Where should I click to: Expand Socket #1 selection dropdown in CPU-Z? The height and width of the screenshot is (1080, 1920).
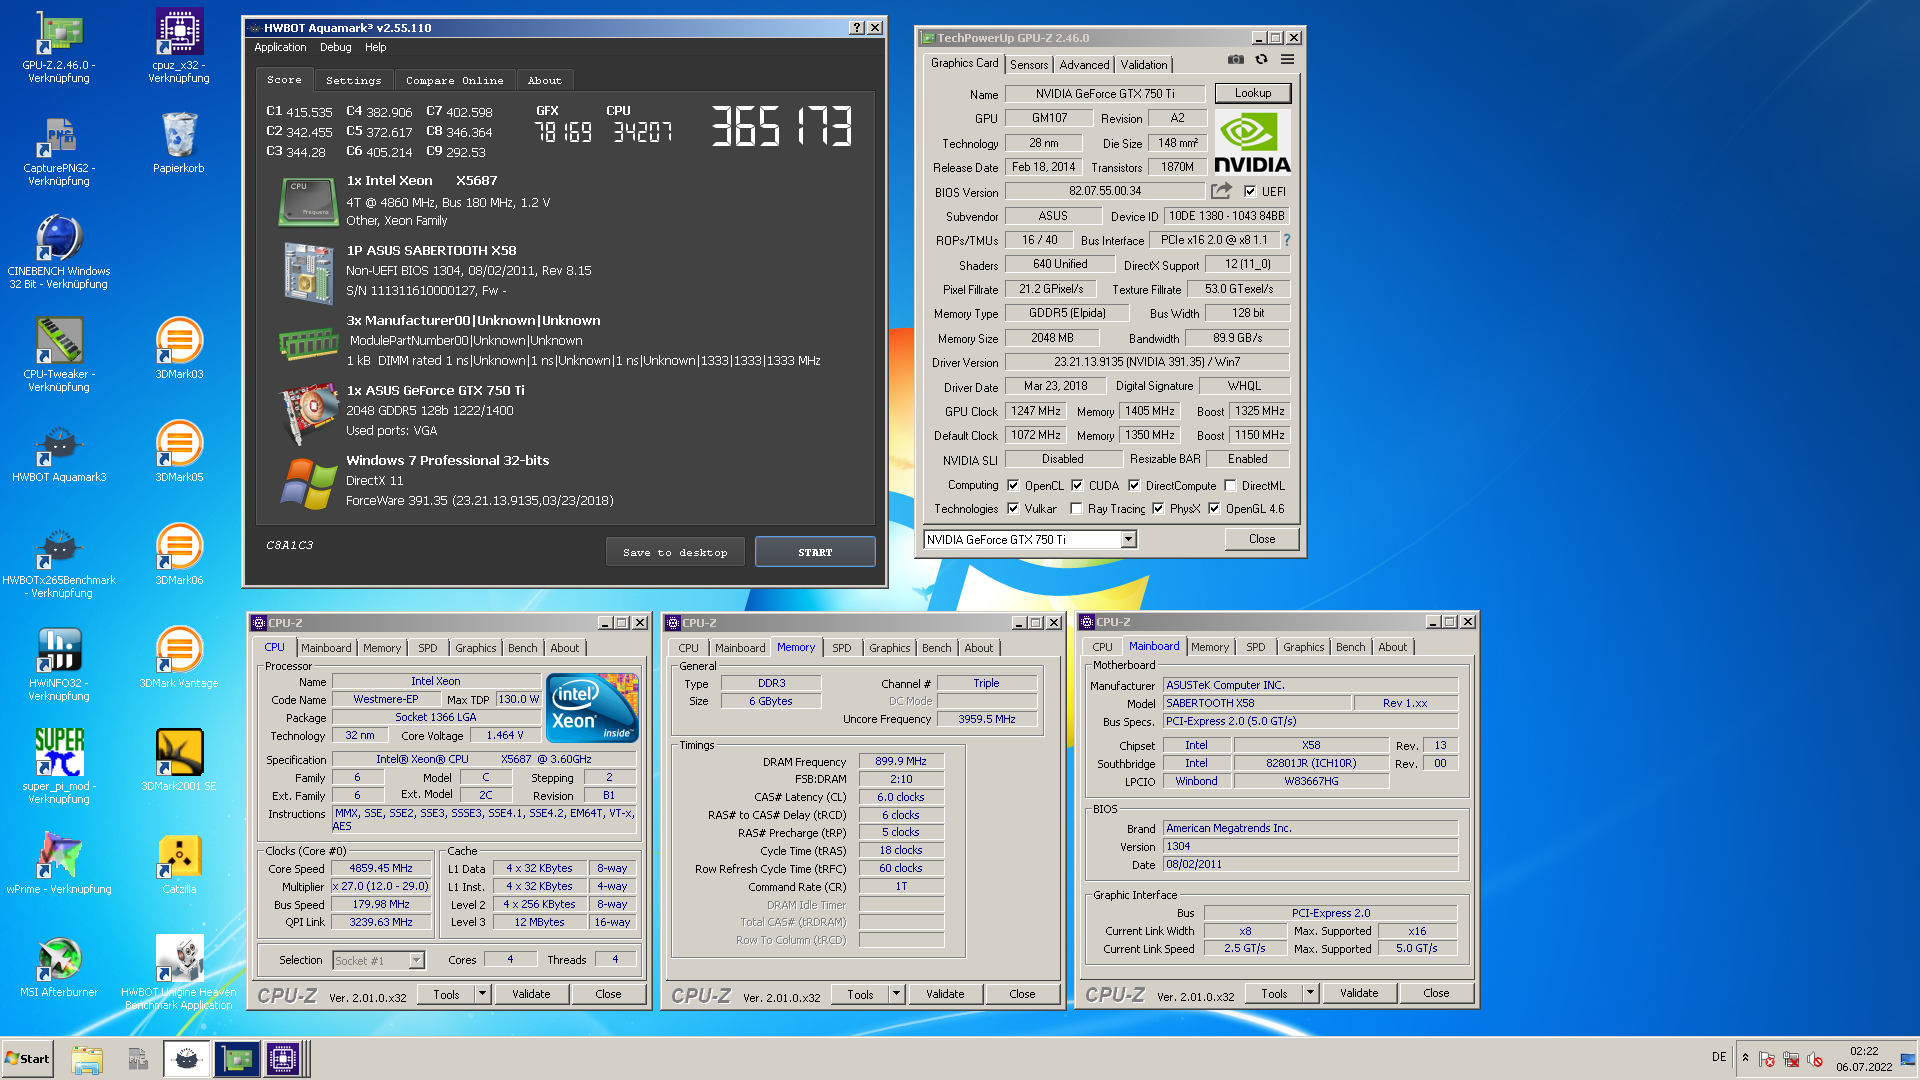(416, 961)
